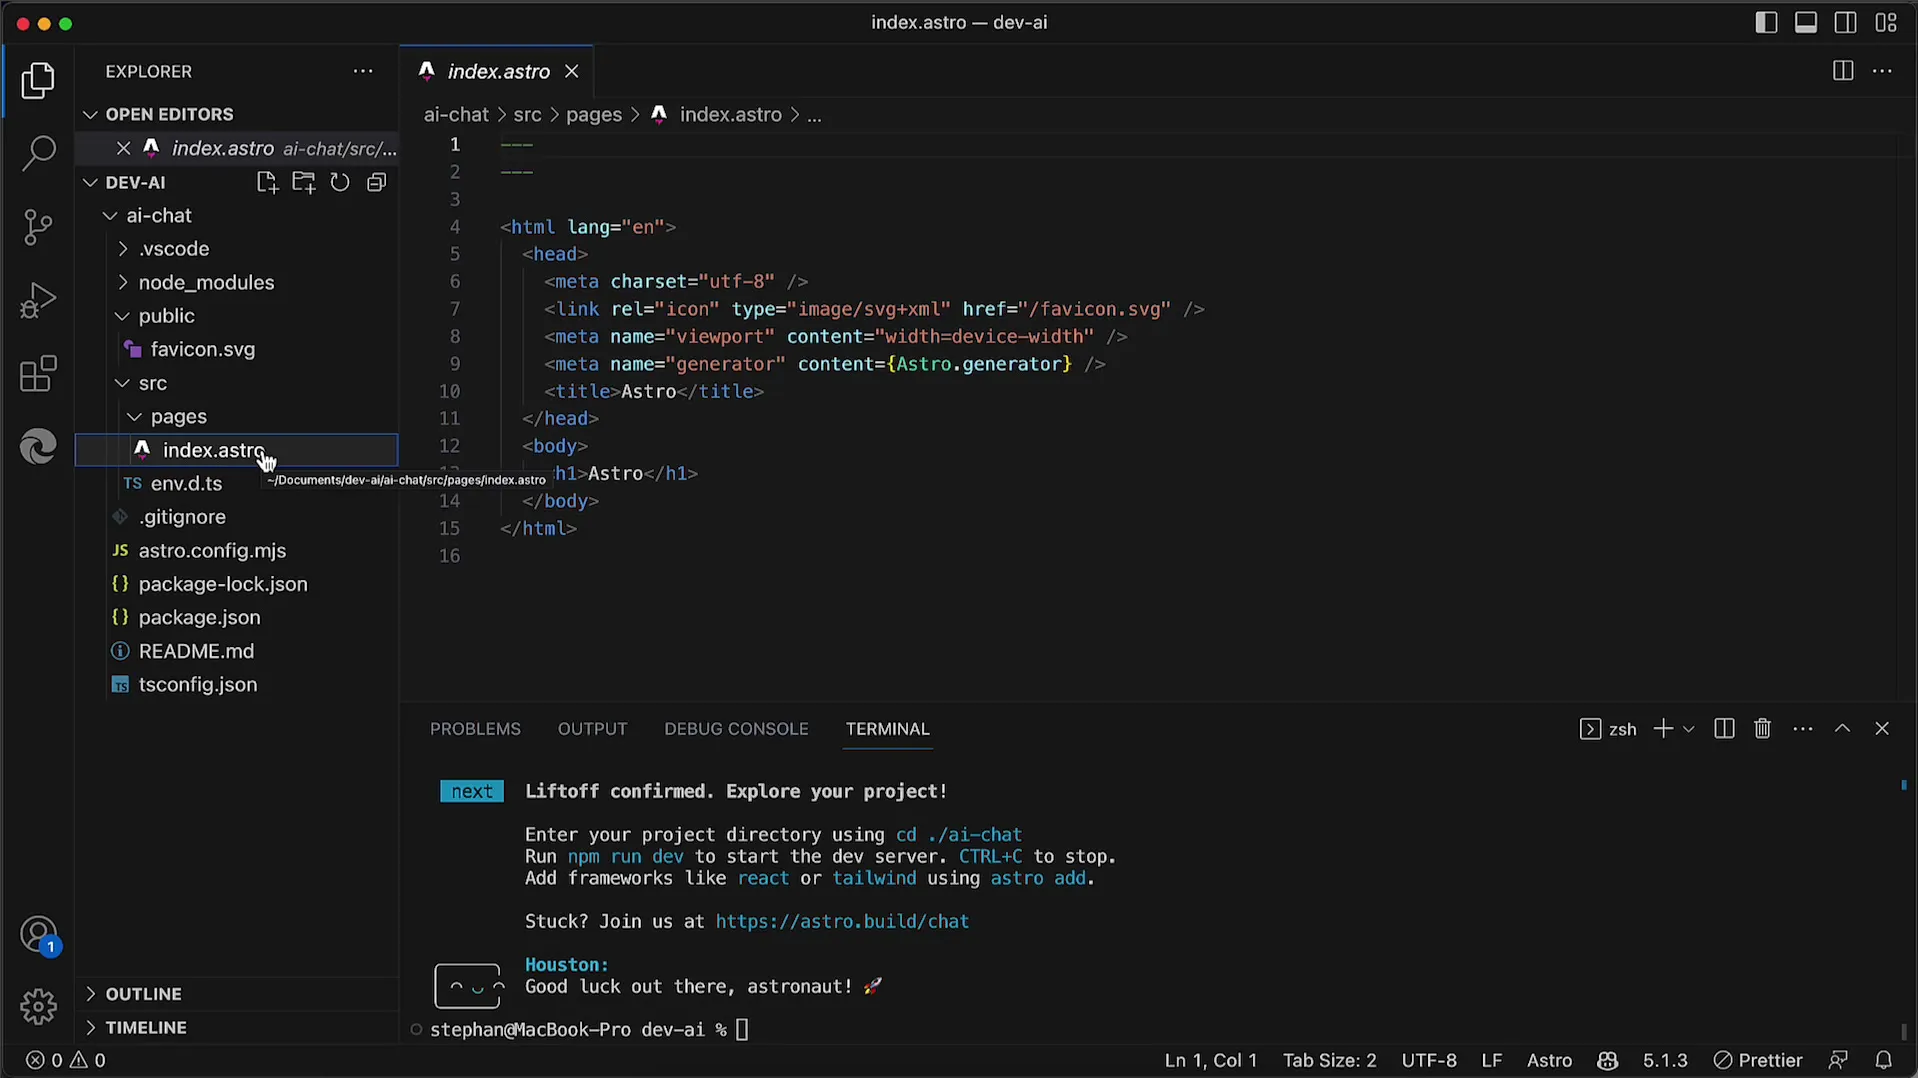Open favicon.svg in the file tree
The height and width of the screenshot is (1078, 1918).
coord(237,349)
